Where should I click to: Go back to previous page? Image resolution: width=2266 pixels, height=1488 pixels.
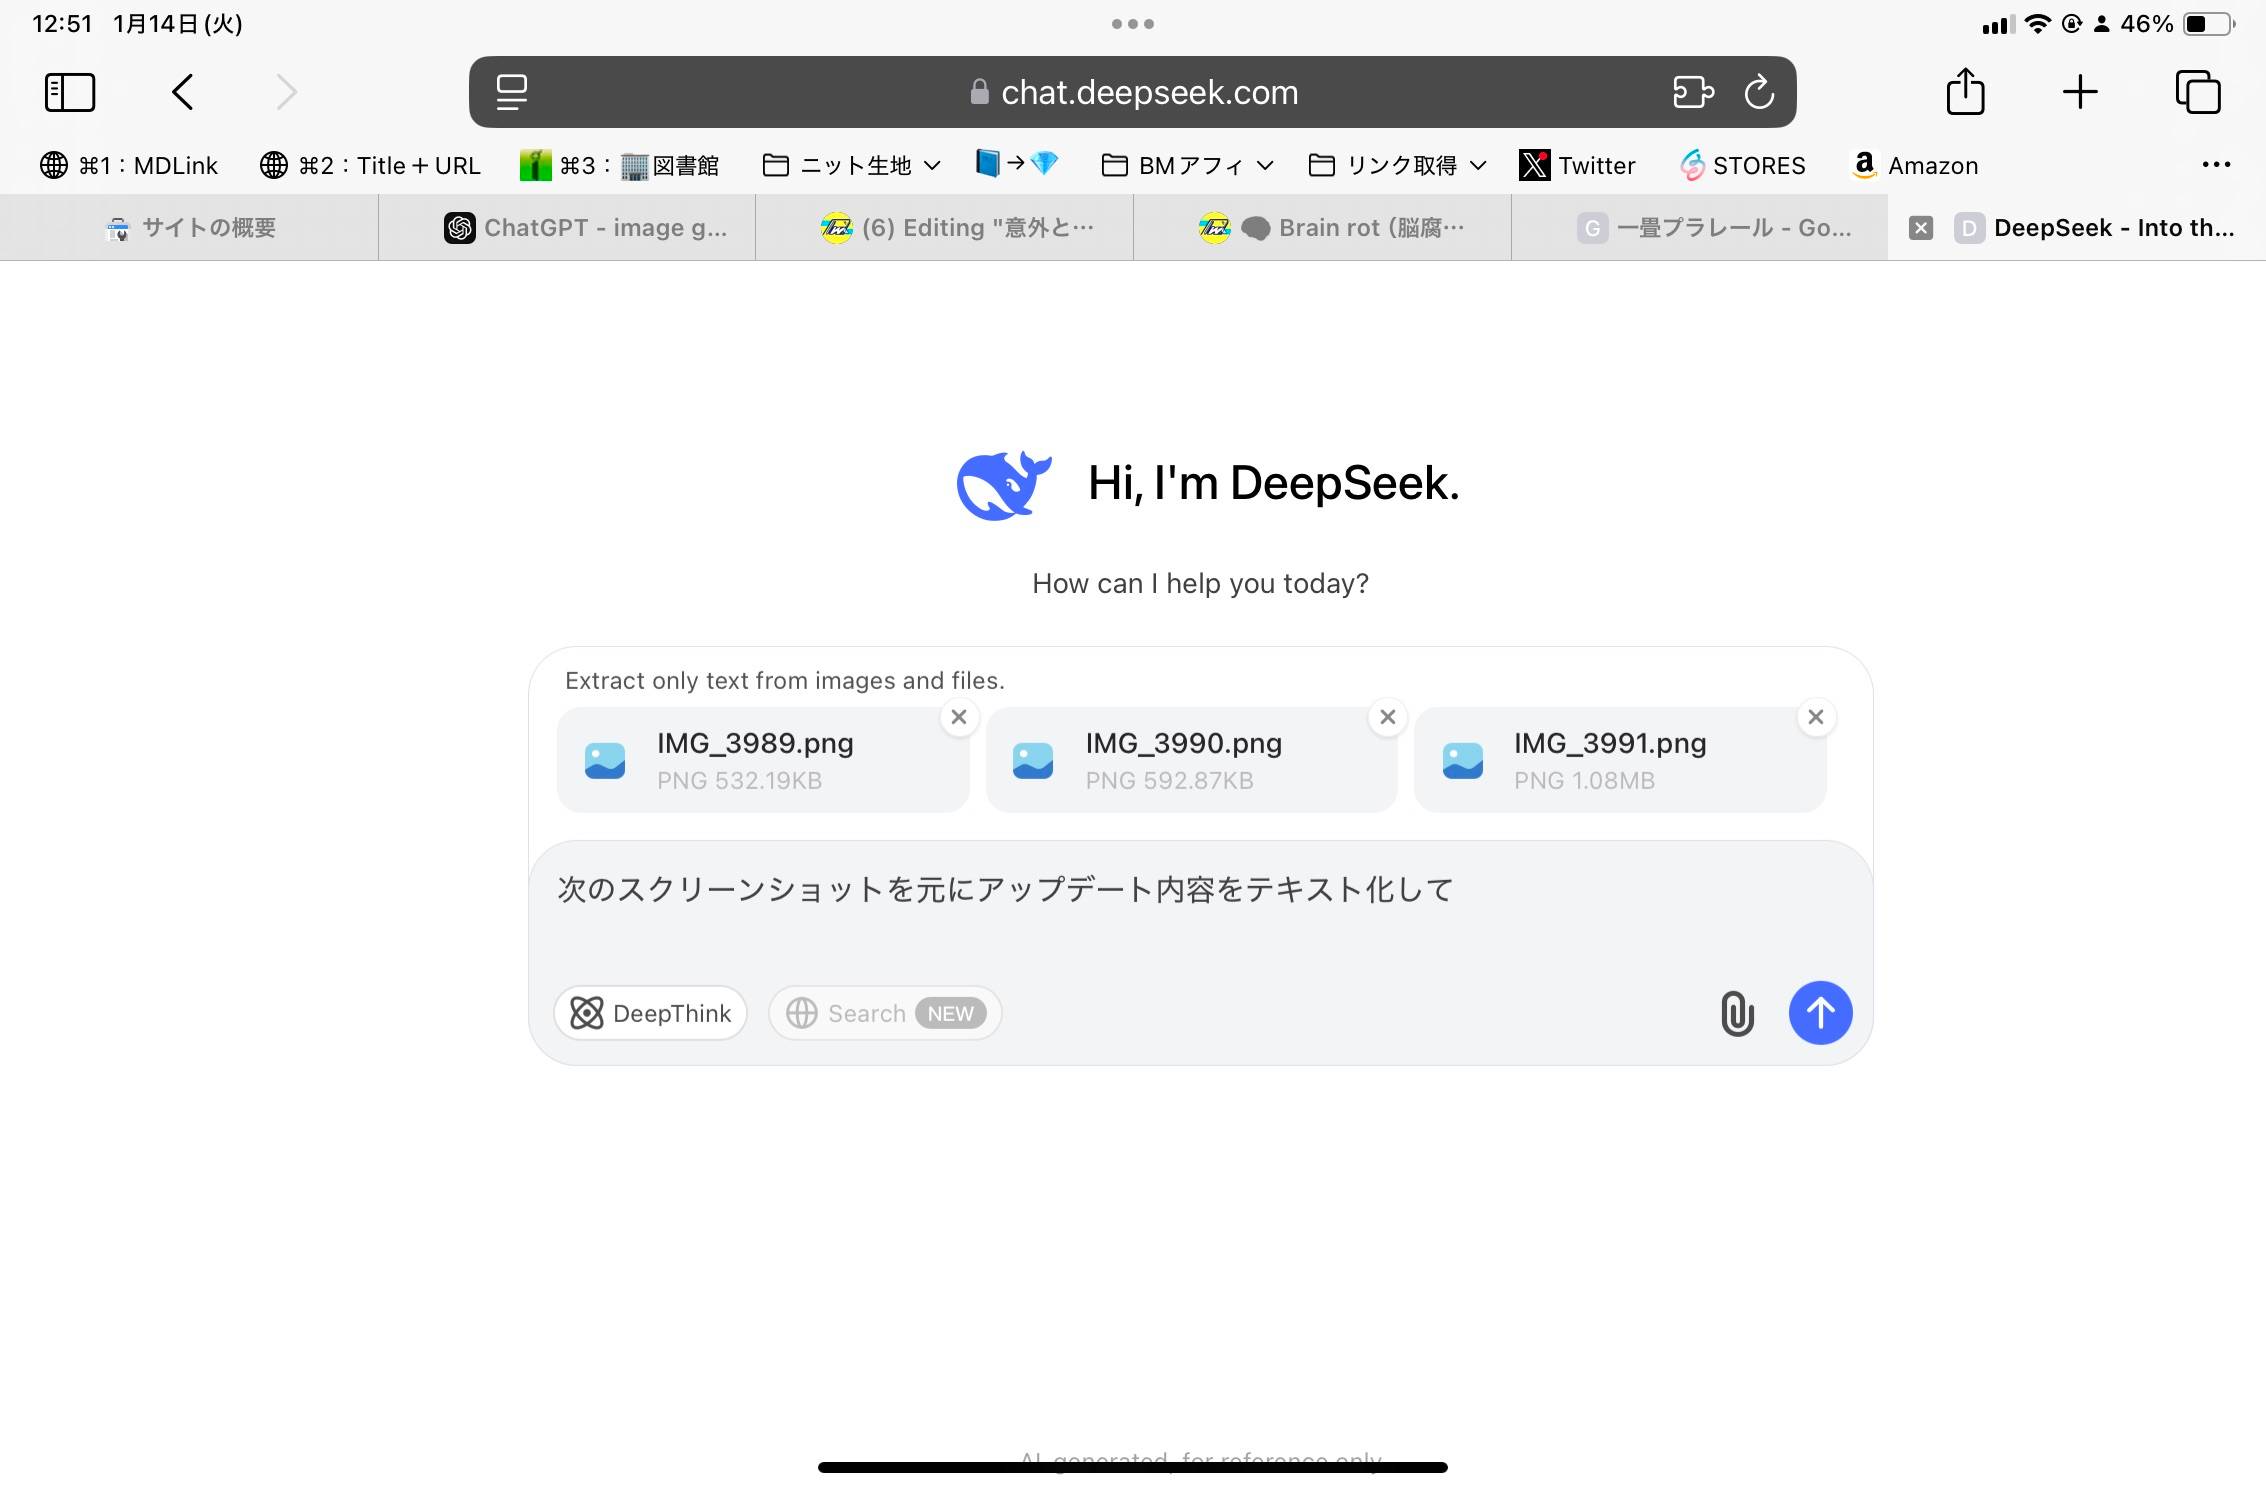pyautogui.click(x=182, y=92)
